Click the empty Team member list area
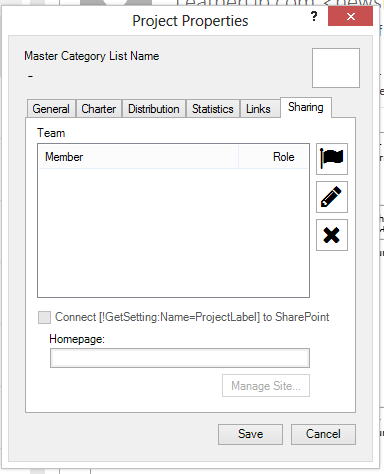 [x=173, y=232]
